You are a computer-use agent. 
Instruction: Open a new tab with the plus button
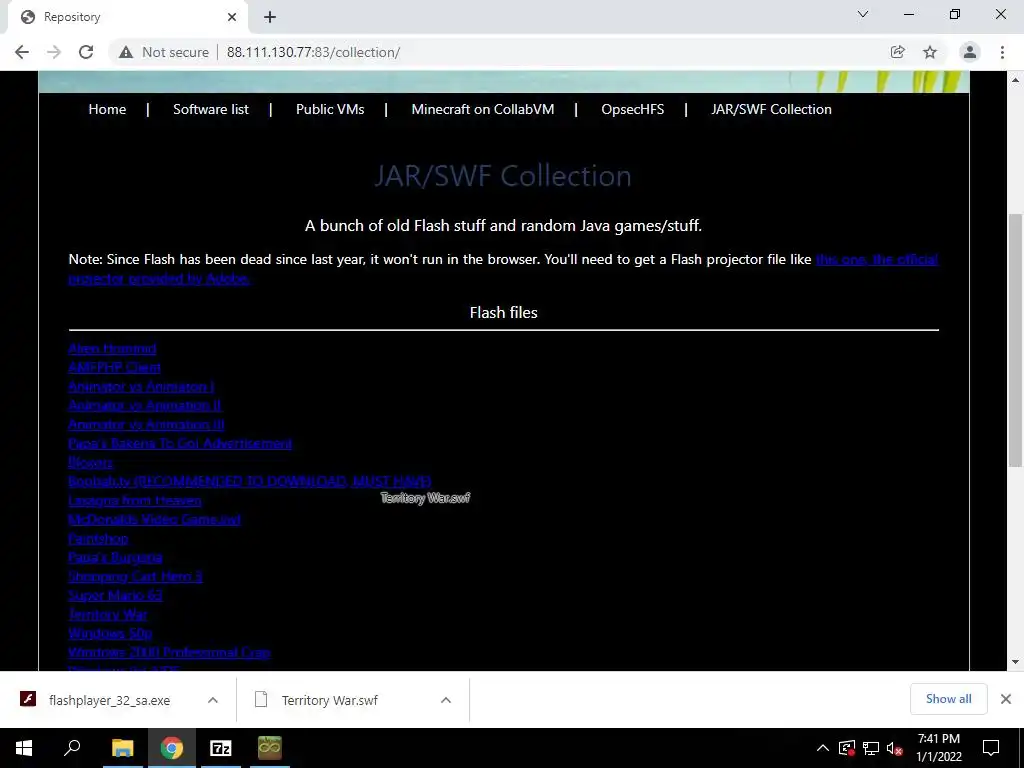click(x=270, y=17)
